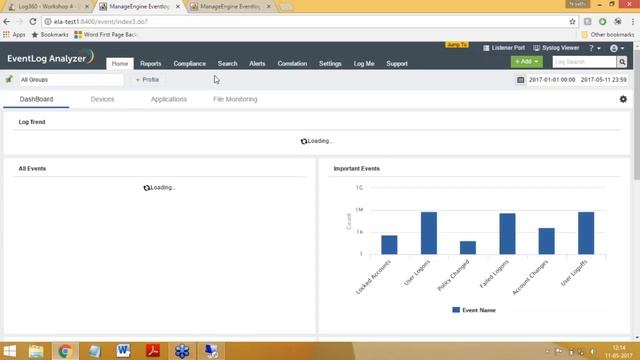
Task: Switch to the Devices tab
Action: click(x=102, y=99)
